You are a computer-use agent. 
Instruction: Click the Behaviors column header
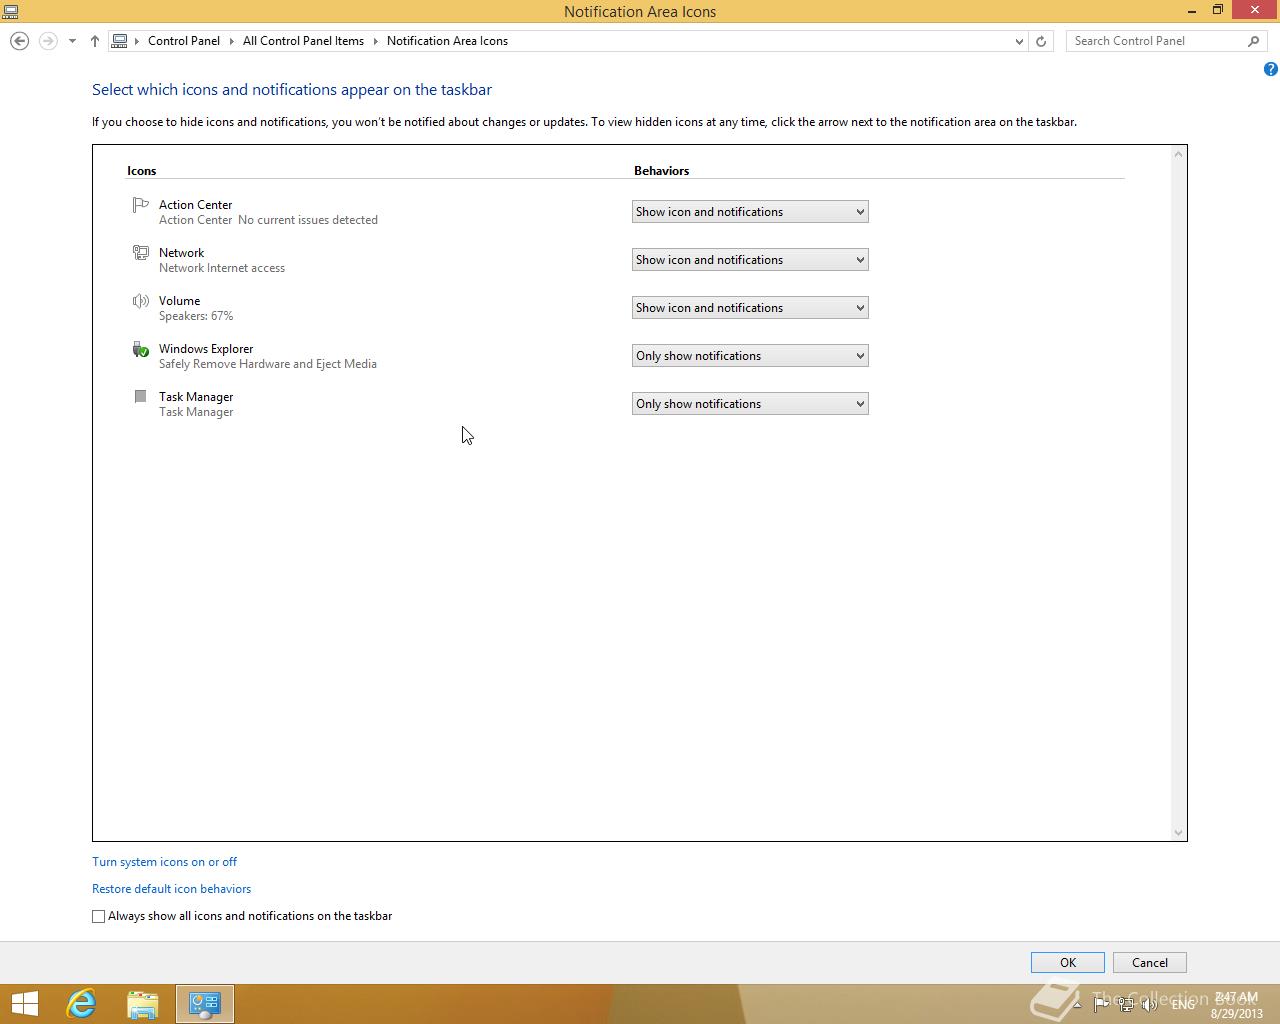(661, 171)
